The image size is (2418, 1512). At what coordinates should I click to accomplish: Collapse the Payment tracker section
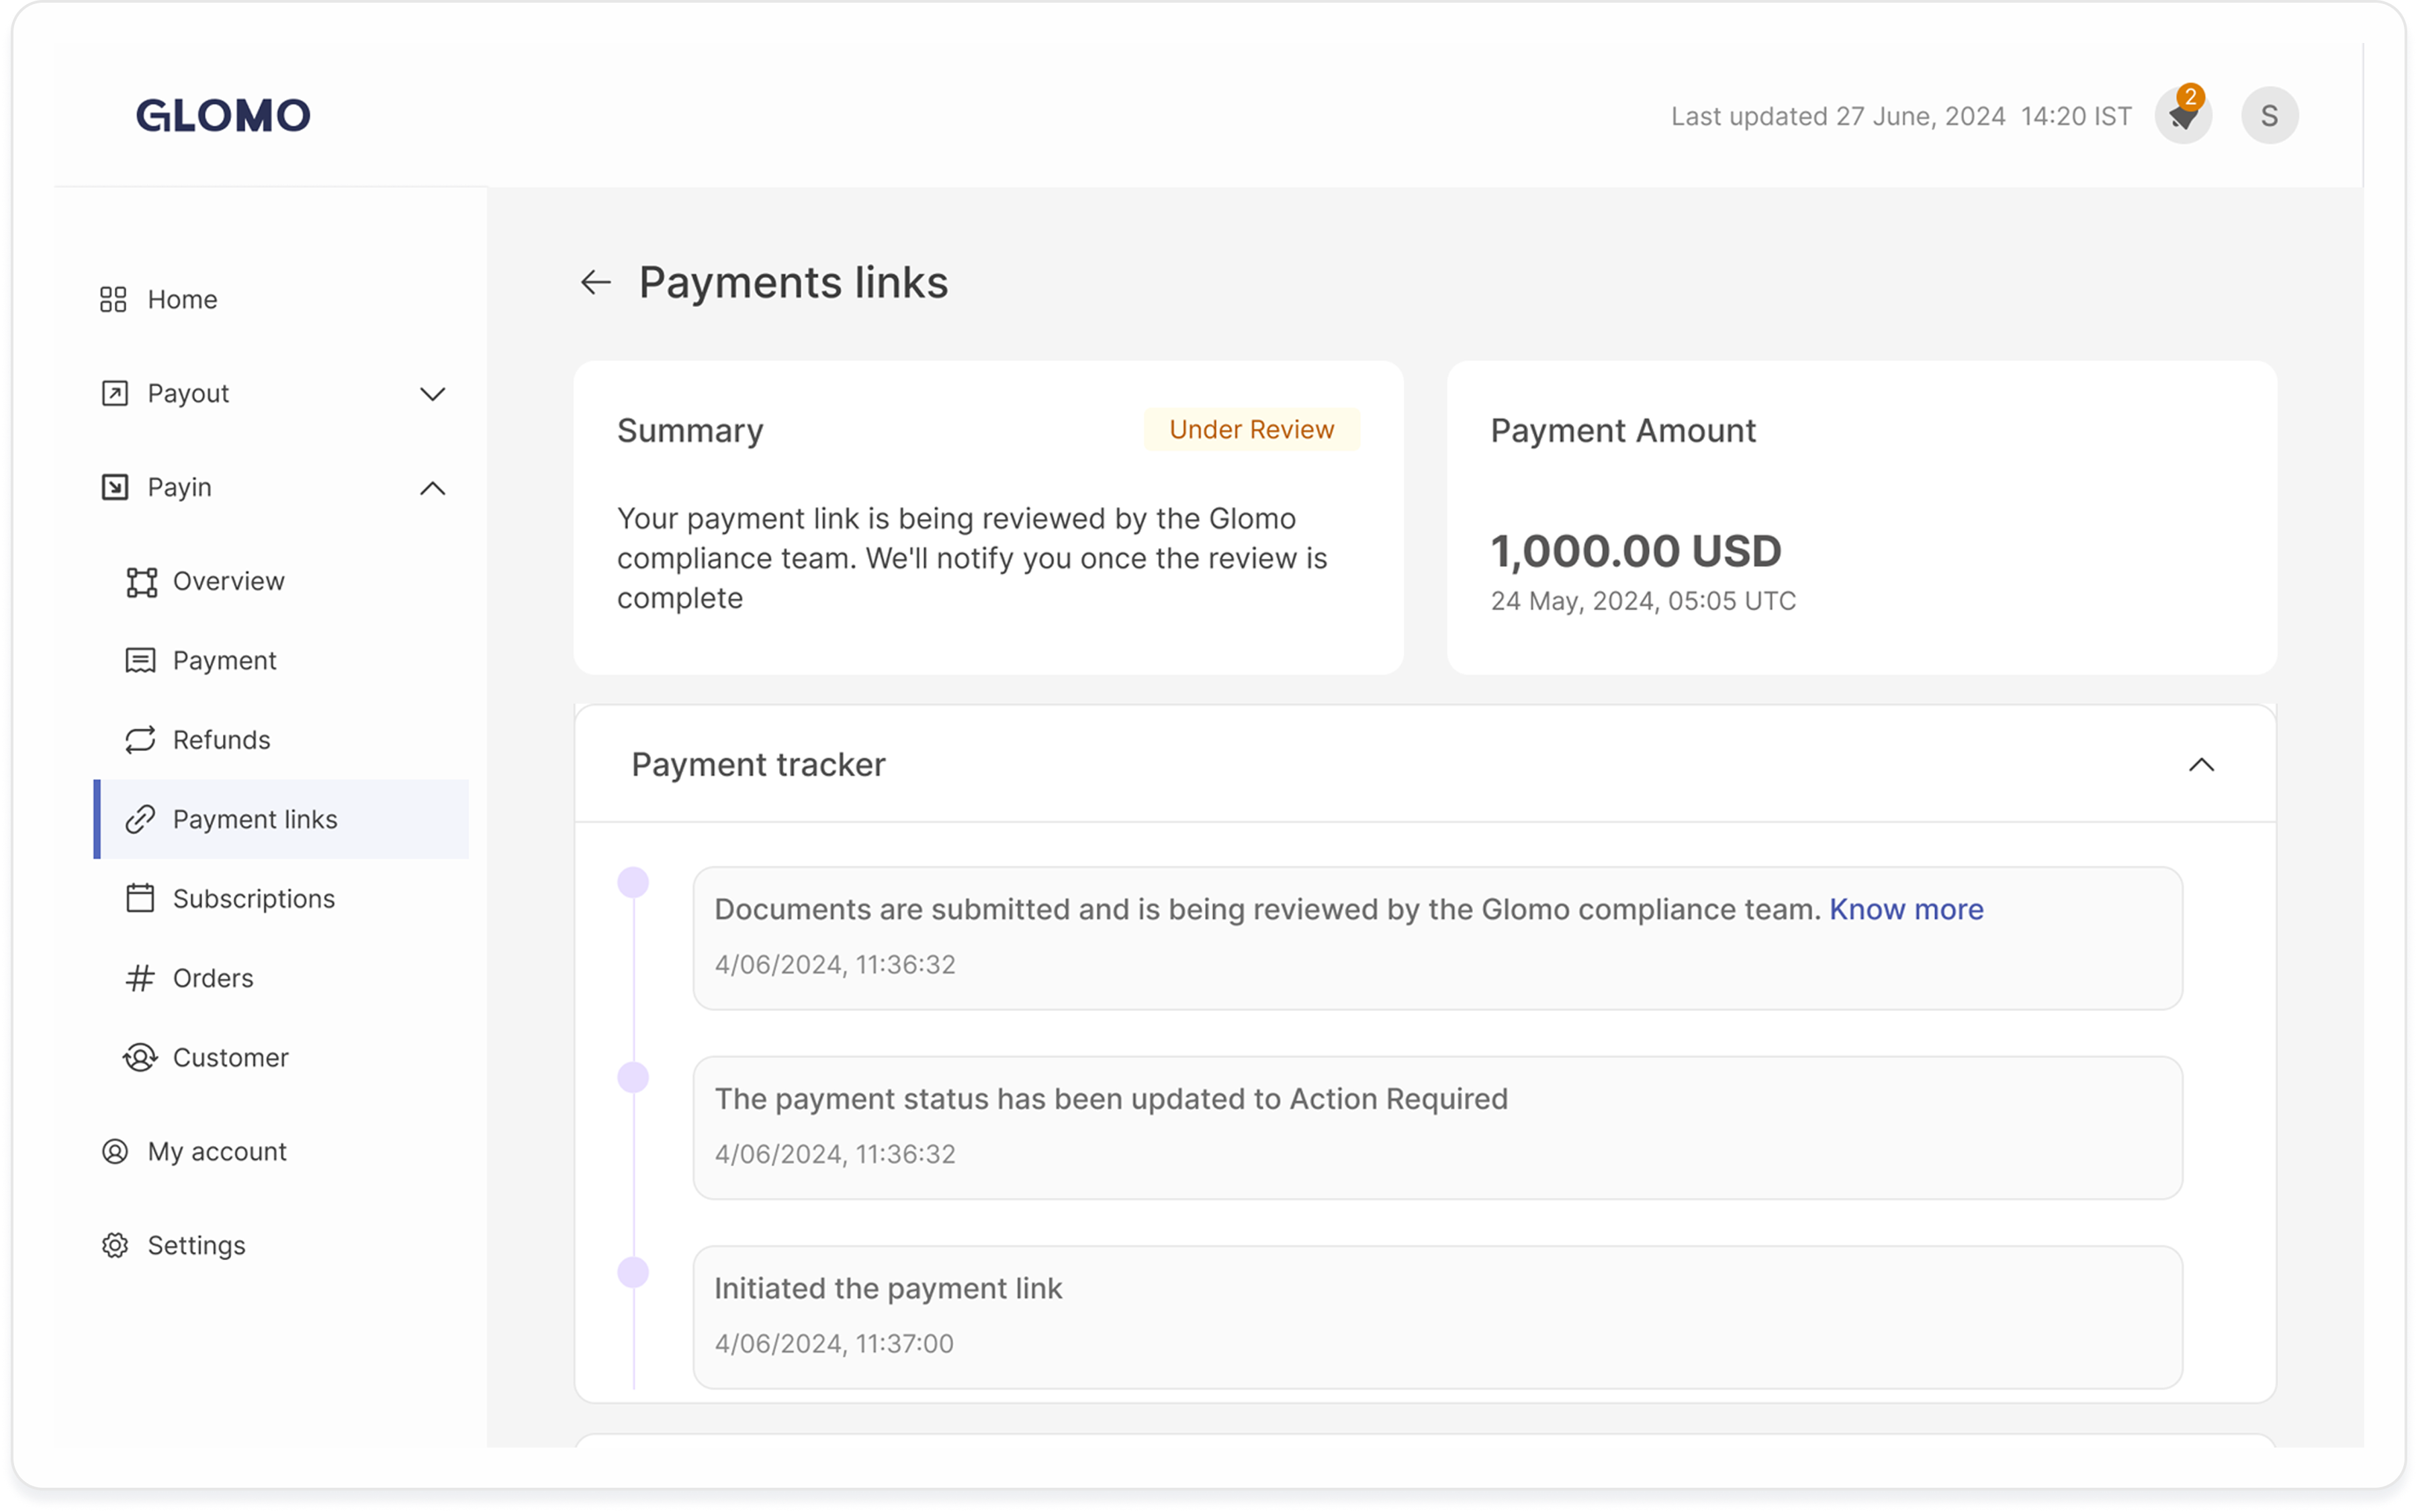tap(2201, 765)
